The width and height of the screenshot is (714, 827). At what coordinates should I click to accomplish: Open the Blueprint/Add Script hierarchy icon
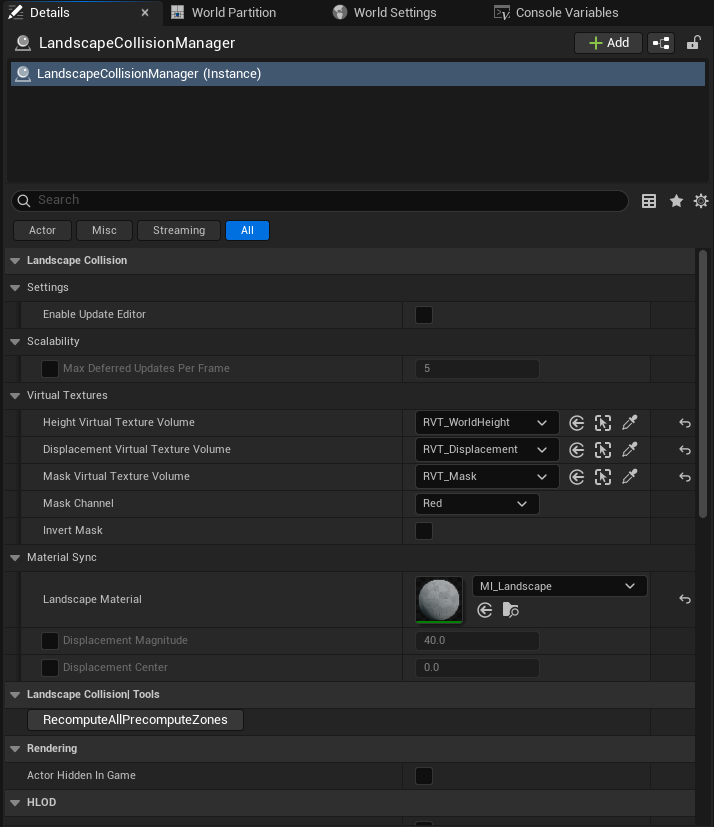tap(661, 43)
